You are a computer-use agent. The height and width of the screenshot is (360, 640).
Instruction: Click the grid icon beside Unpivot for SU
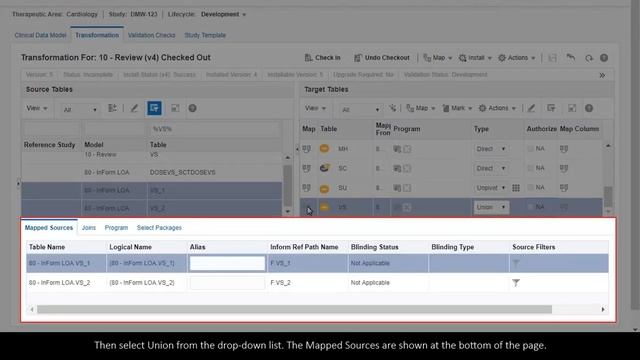tap(516, 188)
